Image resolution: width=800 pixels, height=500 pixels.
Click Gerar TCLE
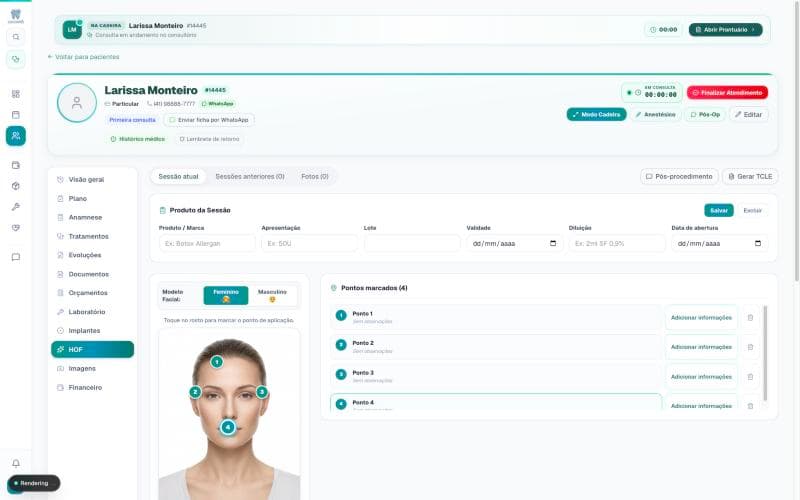coord(750,177)
